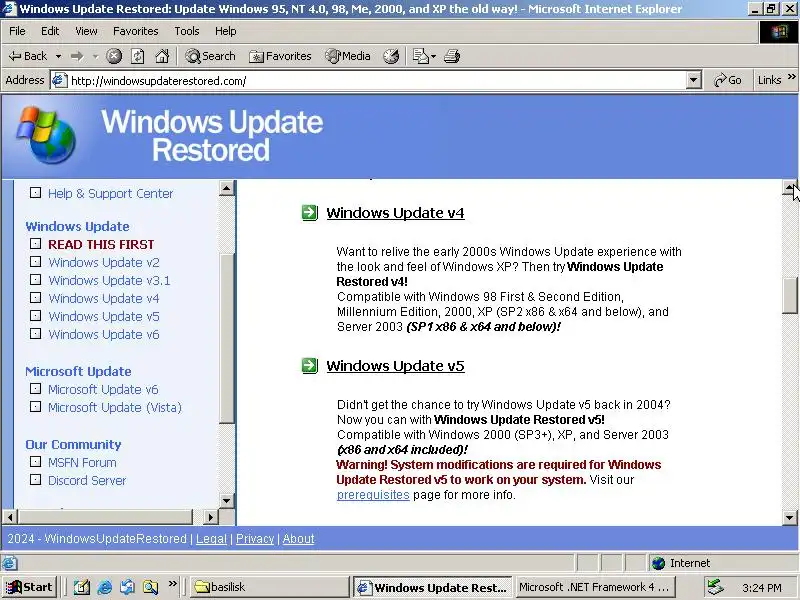Click the fourth quick launch search icon

pos(151,588)
